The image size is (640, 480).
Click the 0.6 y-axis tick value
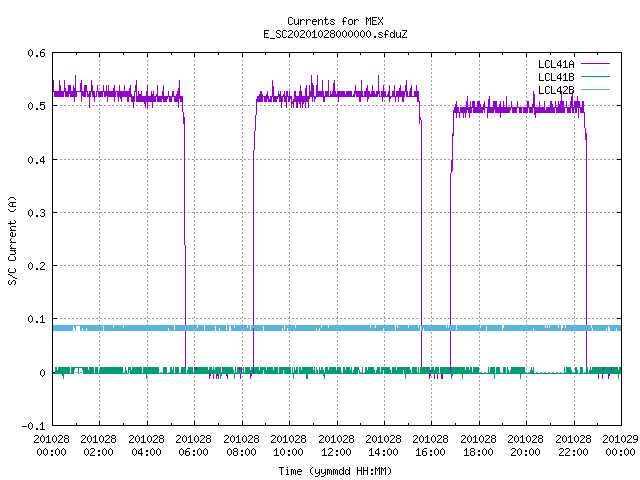[x=36, y=53]
